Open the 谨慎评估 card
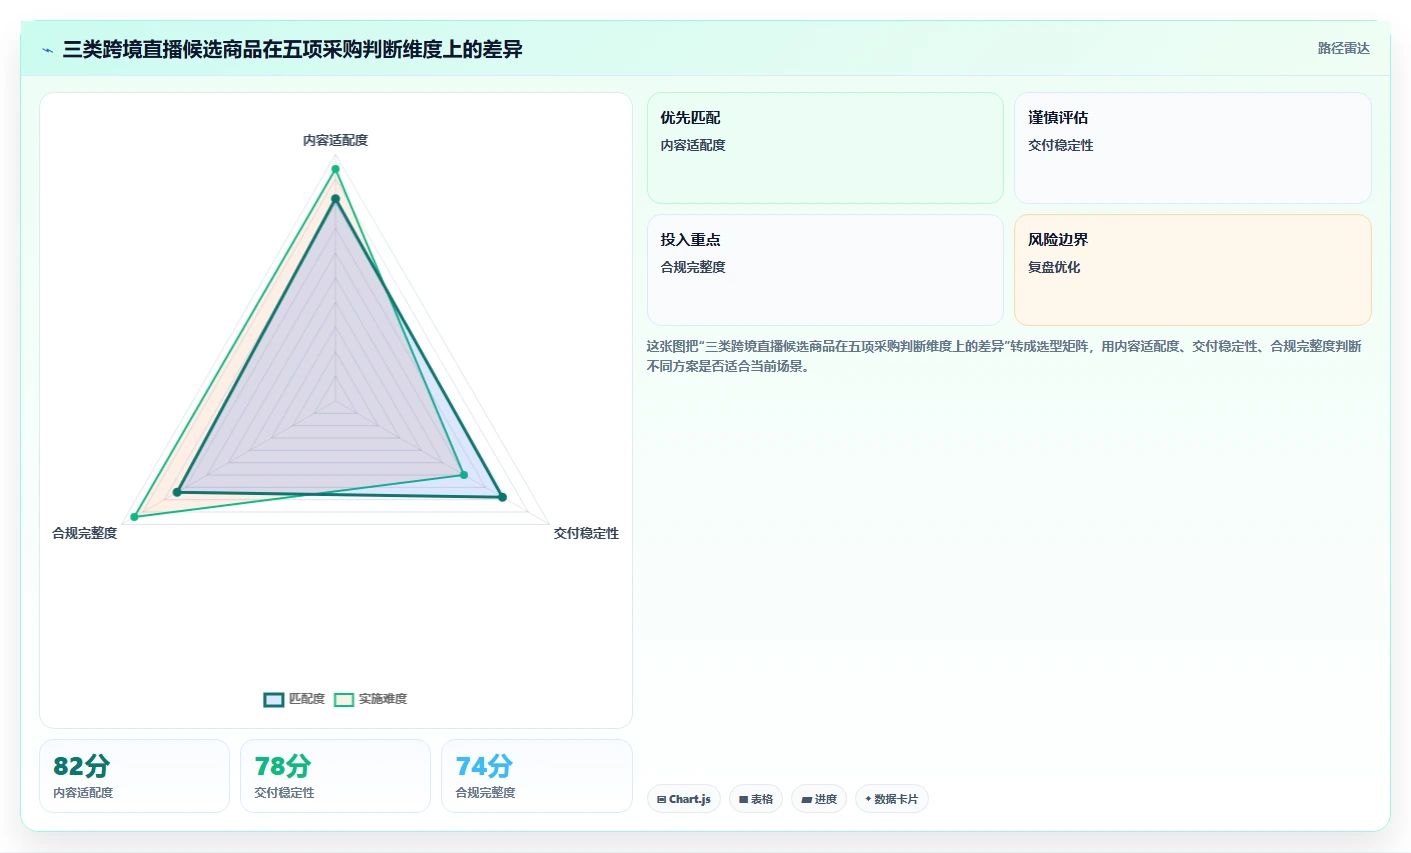 point(1192,148)
